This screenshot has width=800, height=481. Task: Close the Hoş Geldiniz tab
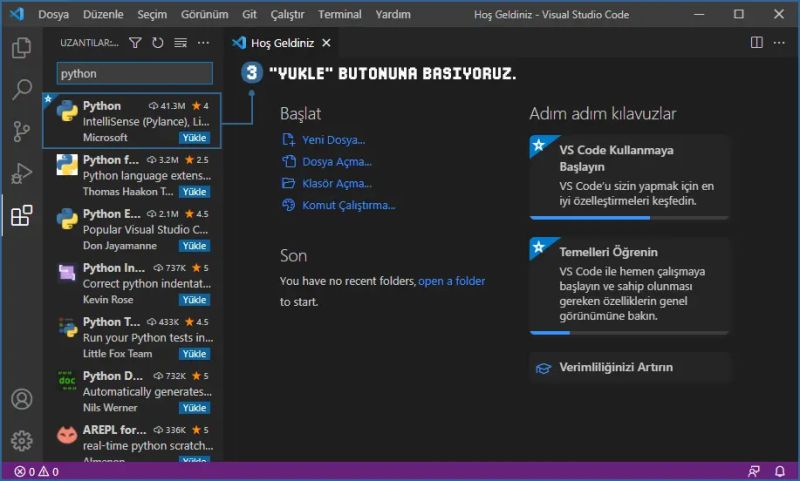(326, 43)
